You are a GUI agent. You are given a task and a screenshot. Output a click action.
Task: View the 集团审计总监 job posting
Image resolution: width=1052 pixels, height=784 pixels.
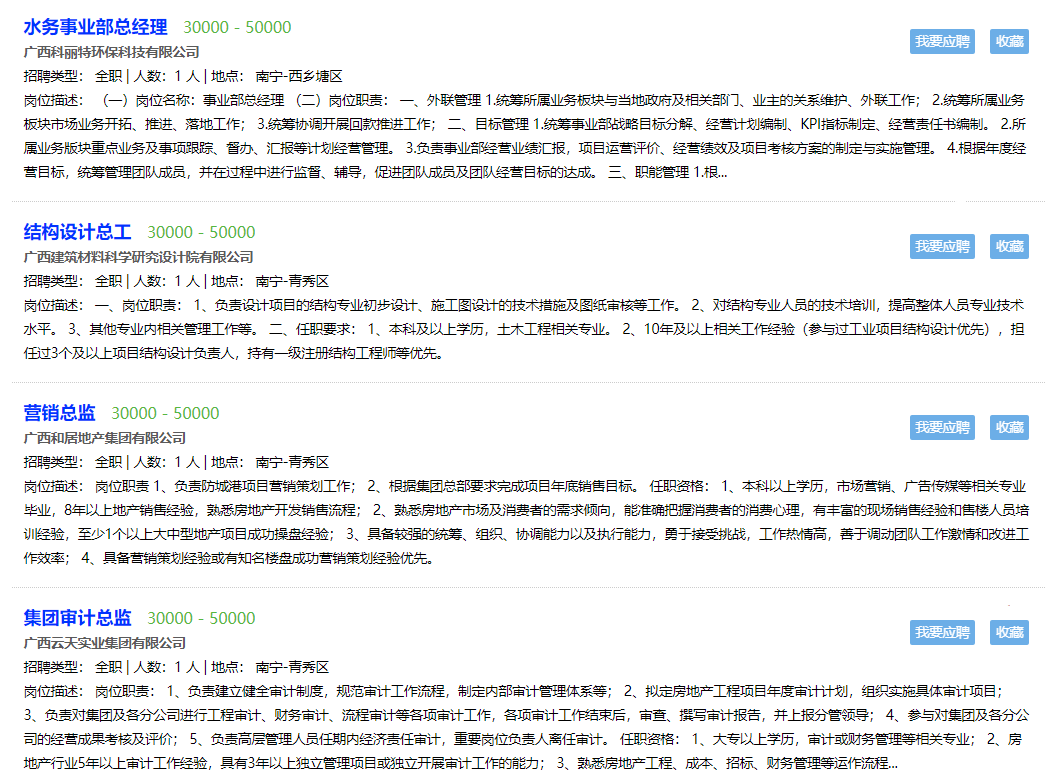coord(77,618)
